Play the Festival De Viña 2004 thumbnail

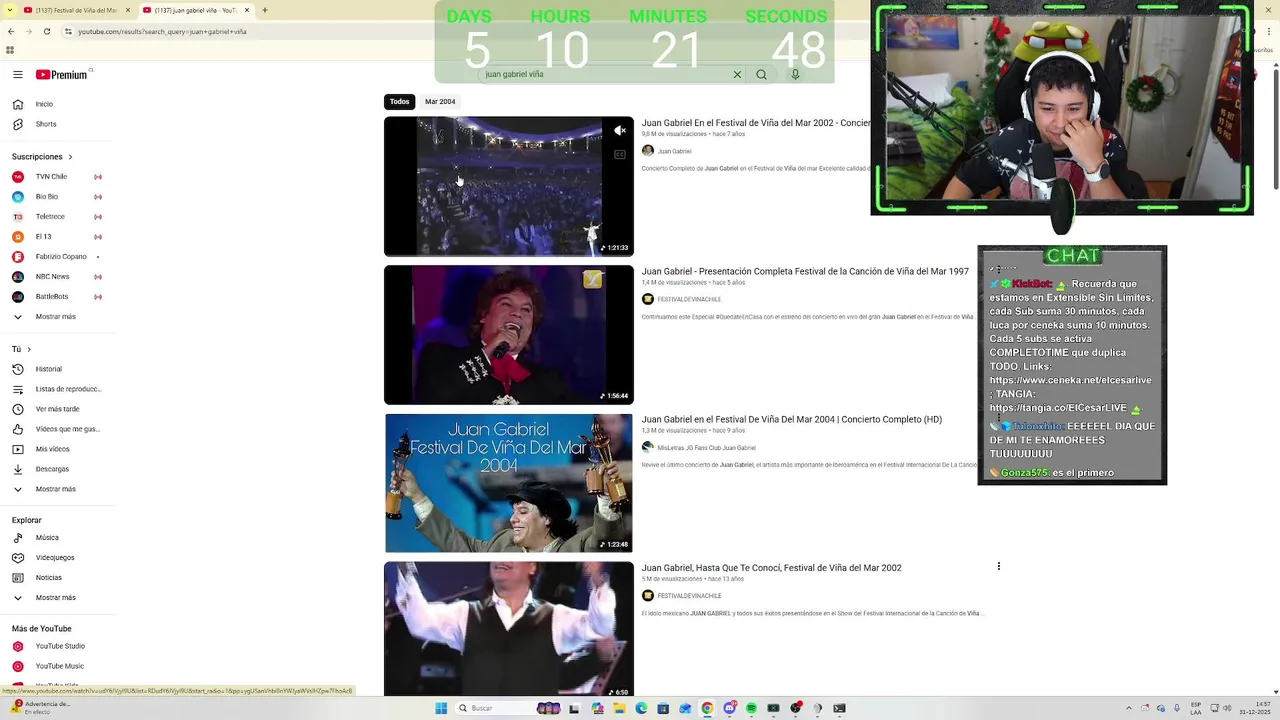(x=509, y=483)
